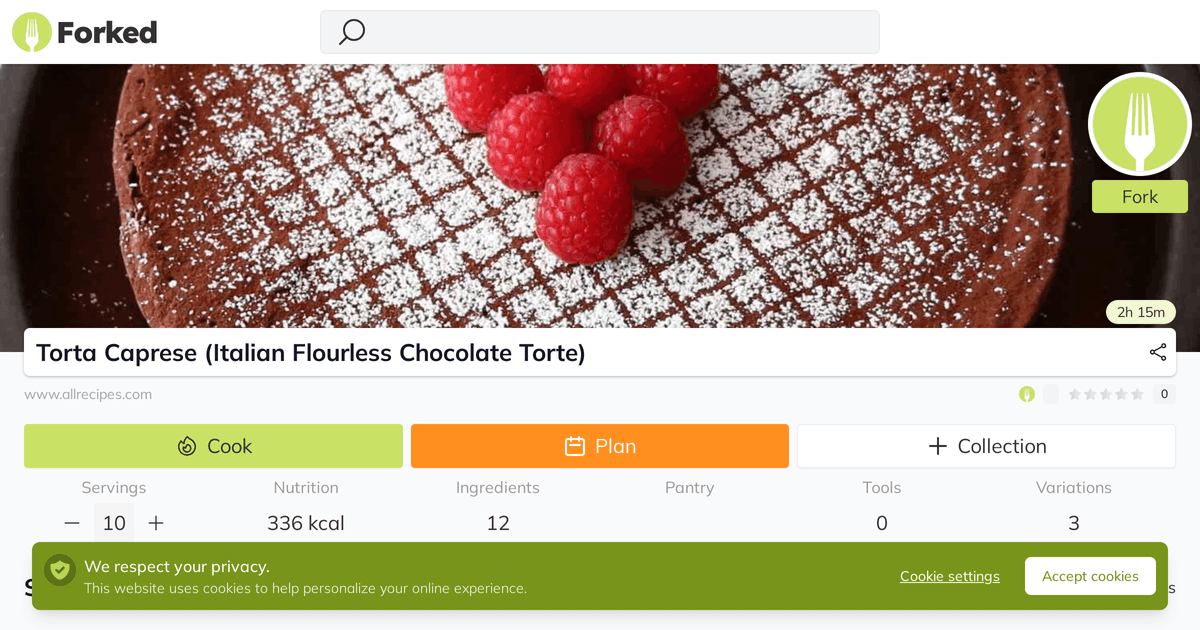
Task: Rate the recipe one star
Action: pyautogui.click(x=1075, y=394)
